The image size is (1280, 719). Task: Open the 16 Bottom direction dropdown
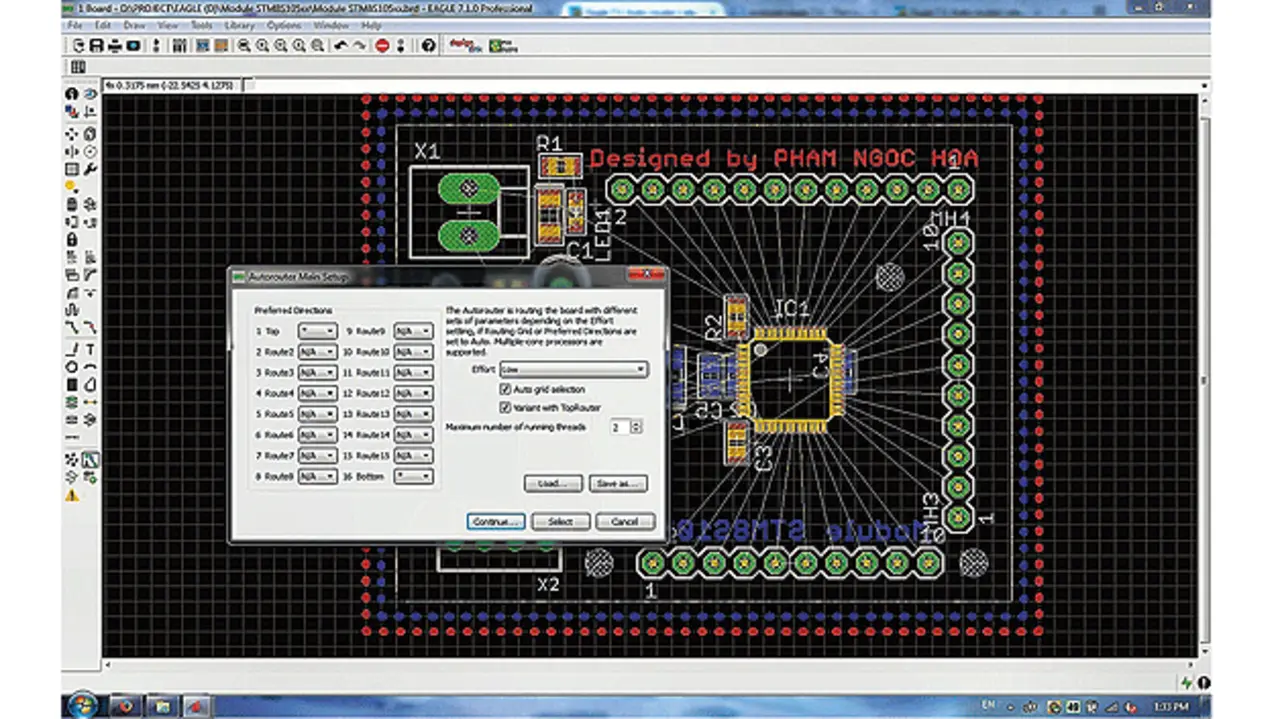(x=413, y=477)
